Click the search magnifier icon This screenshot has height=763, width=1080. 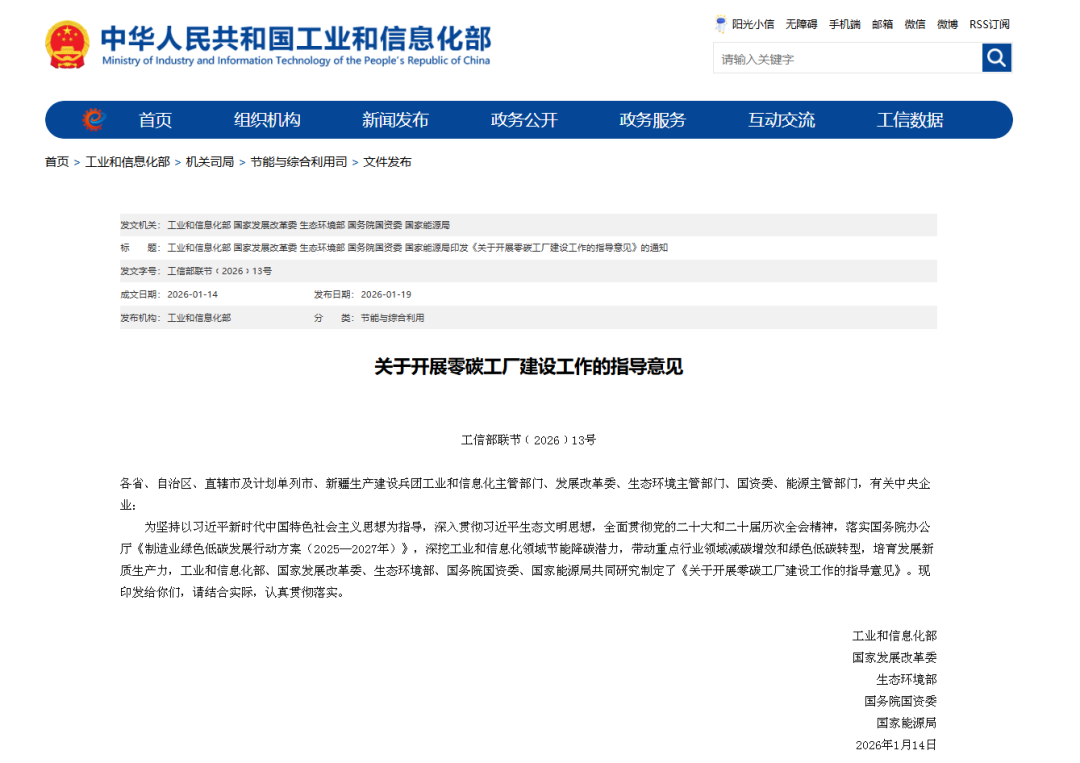996,57
